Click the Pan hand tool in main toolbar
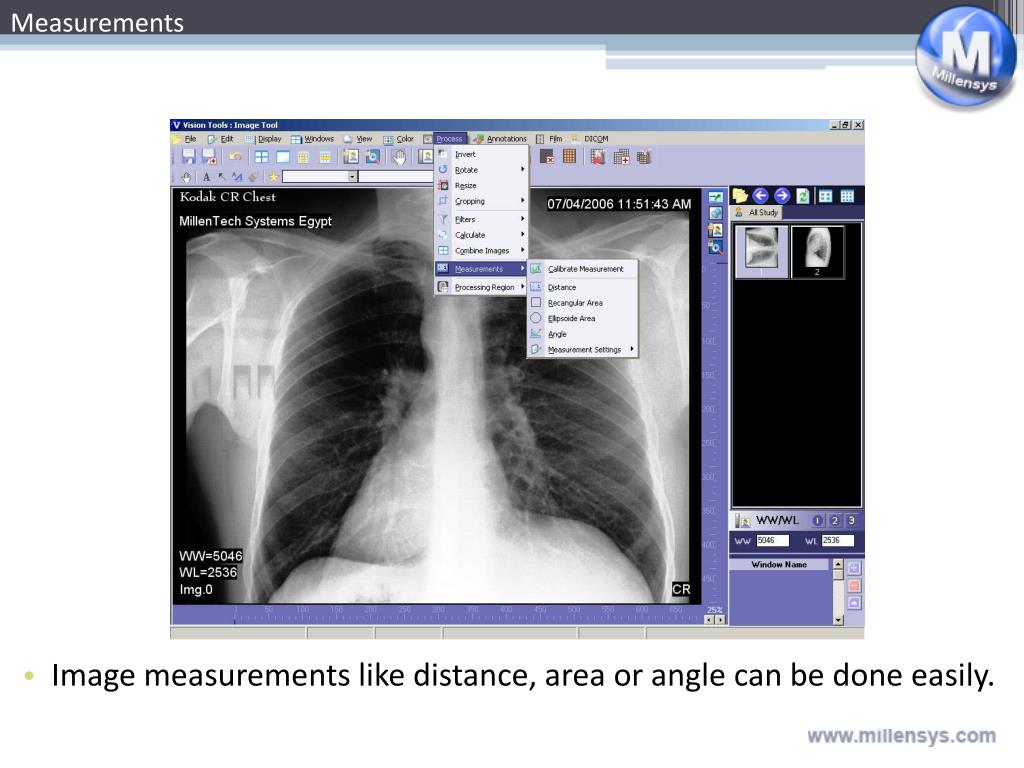The height and width of the screenshot is (768, 1024). coord(398,157)
